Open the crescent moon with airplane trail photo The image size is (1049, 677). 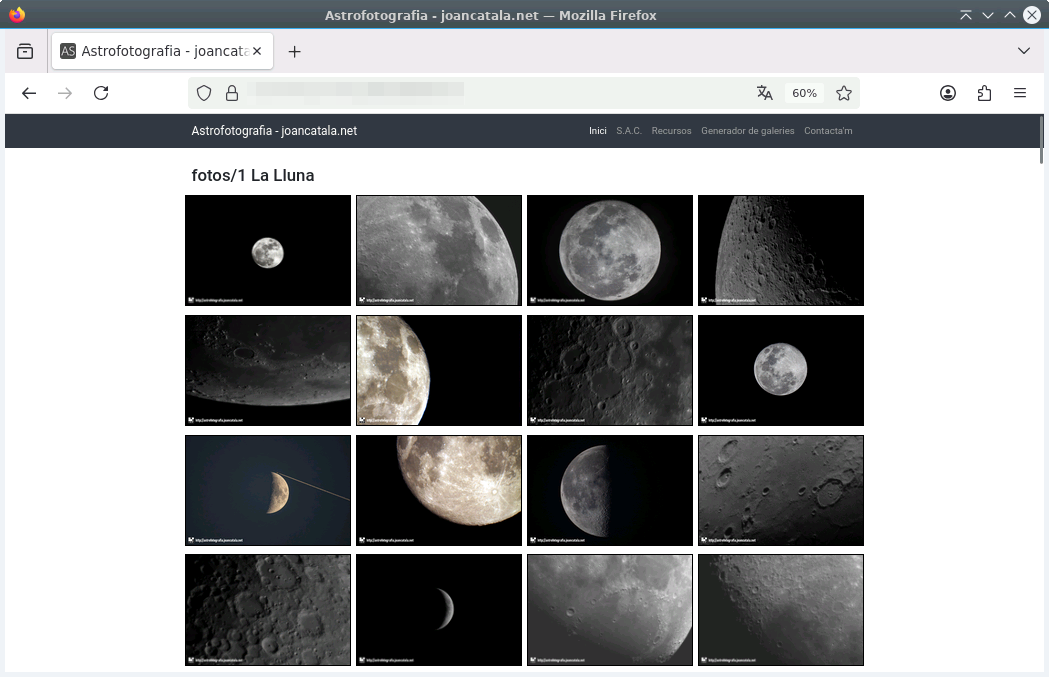point(268,490)
